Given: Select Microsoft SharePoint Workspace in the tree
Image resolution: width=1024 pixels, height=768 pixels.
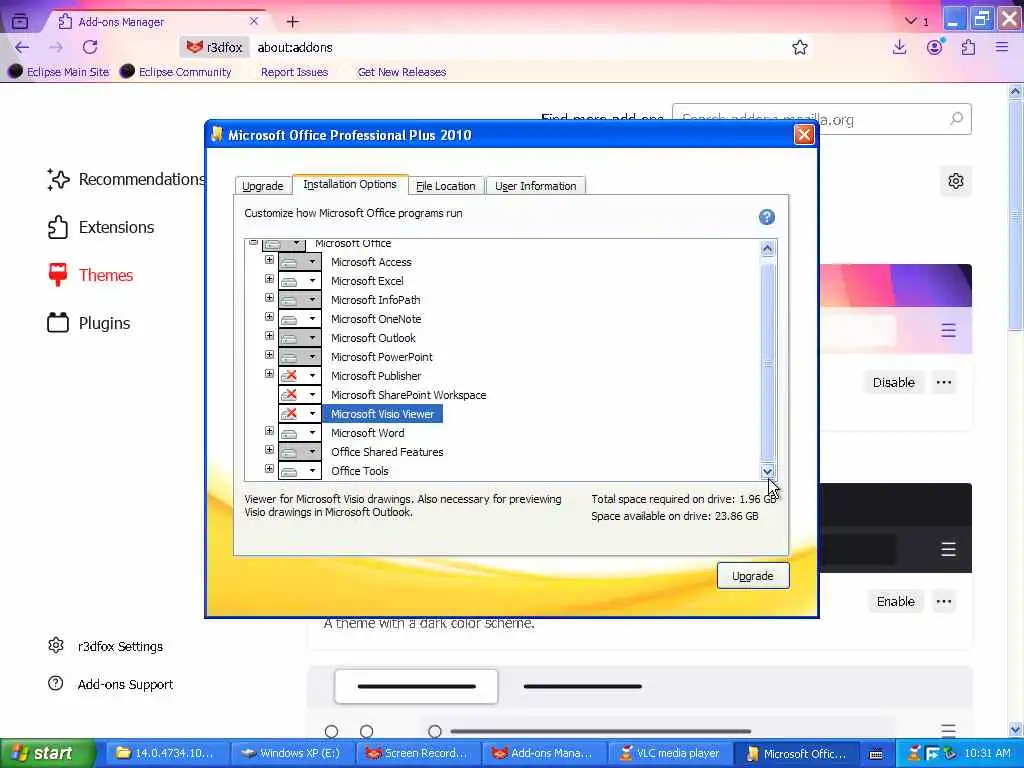Looking at the screenshot, I should (408, 395).
